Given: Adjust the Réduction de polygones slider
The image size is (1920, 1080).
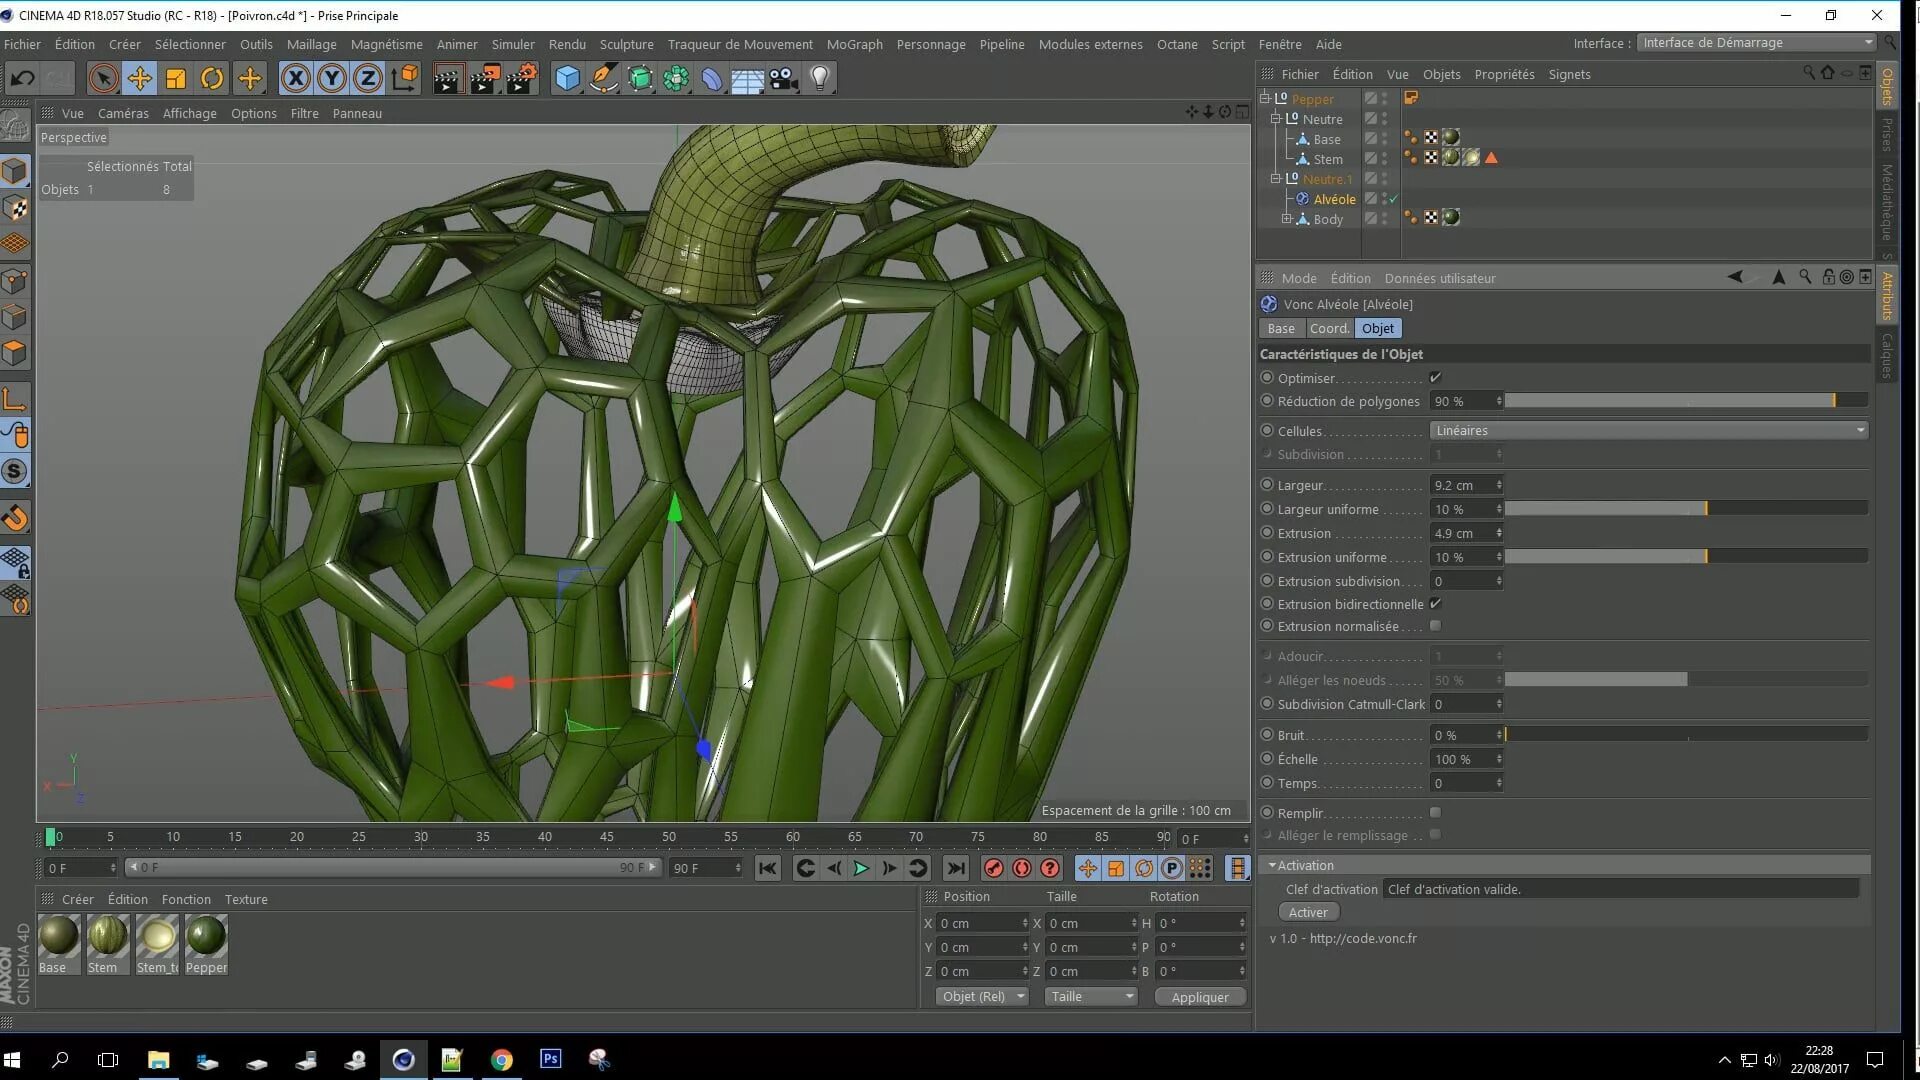Looking at the screenshot, I should (1833, 401).
